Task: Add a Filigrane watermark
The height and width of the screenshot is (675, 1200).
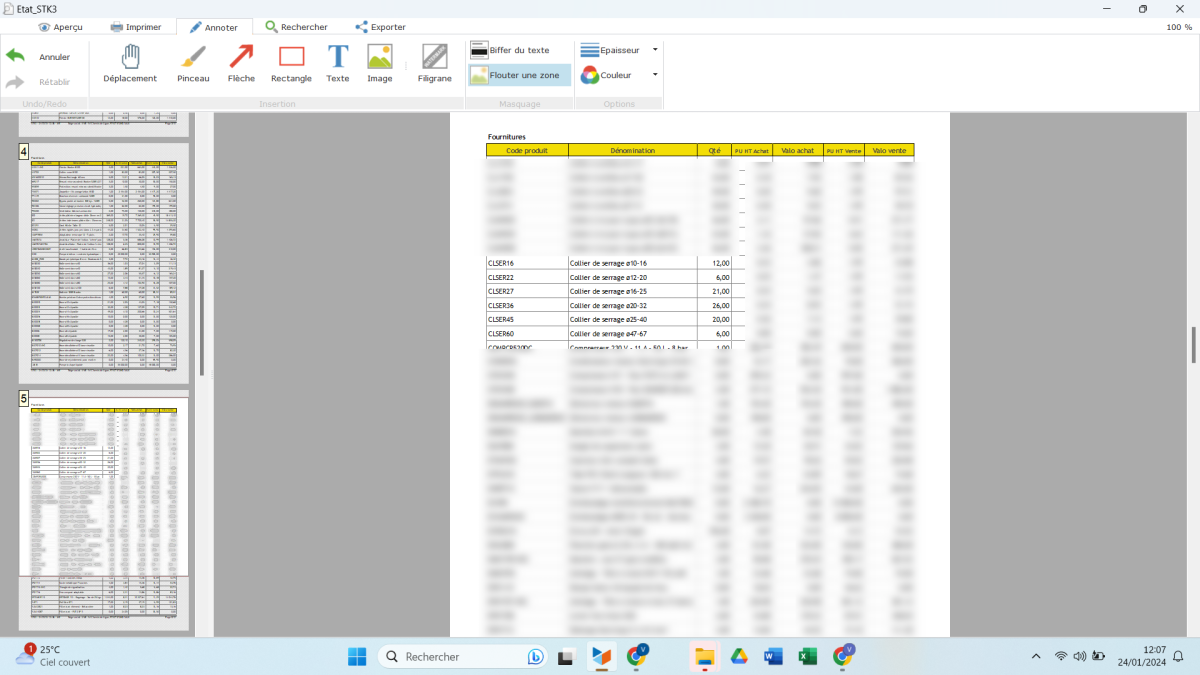Action: click(x=434, y=62)
